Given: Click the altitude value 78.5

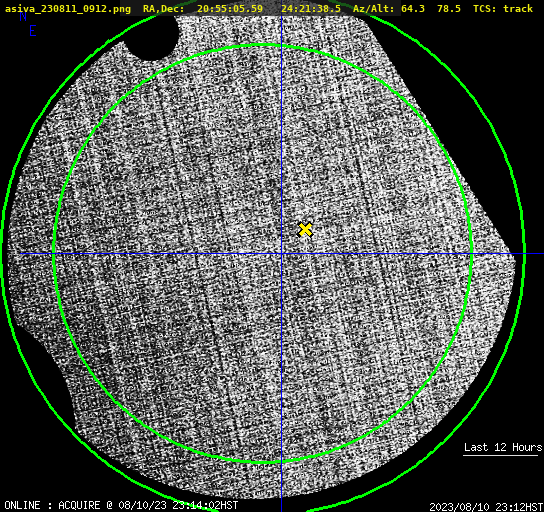Looking at the screenshot, I should point(449,8).
